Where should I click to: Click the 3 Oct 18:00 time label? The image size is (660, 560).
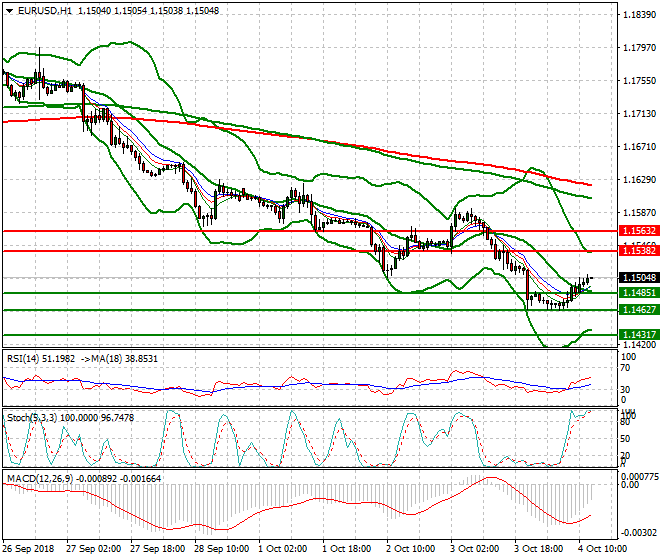tap(539, 549)
